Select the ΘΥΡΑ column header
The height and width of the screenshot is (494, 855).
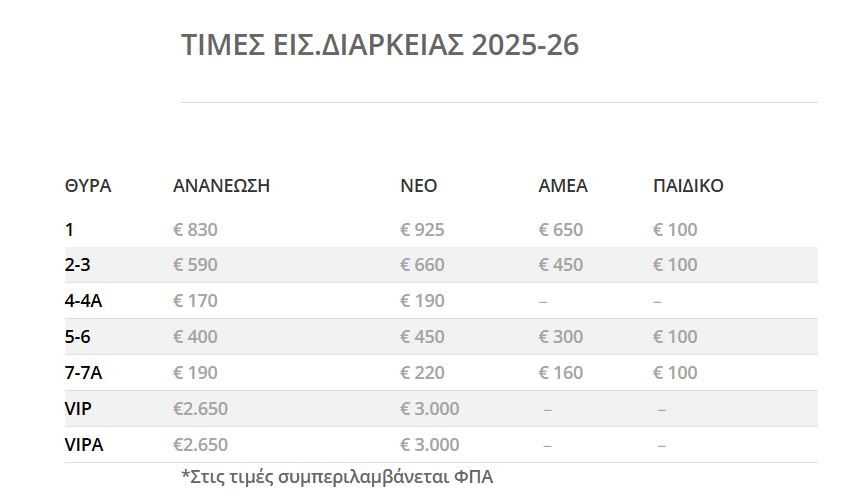coord(88,186)
